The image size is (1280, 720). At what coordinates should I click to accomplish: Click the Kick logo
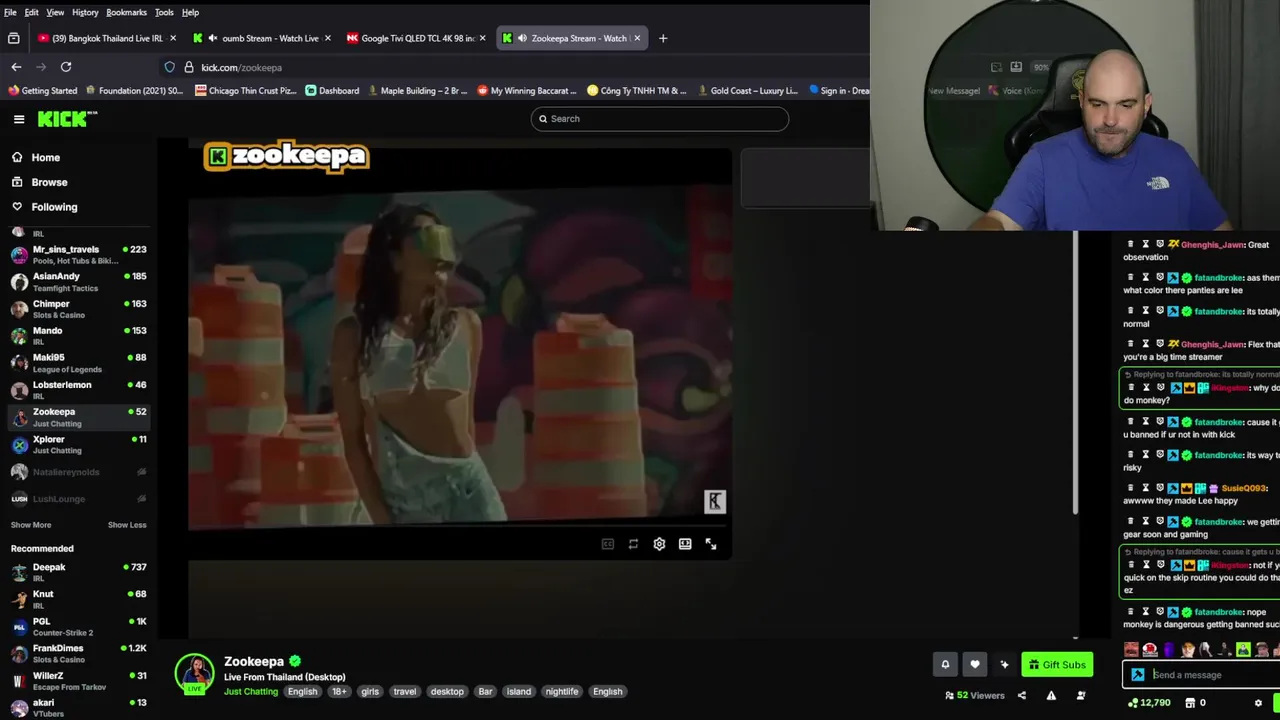click(x=67, y=119)
